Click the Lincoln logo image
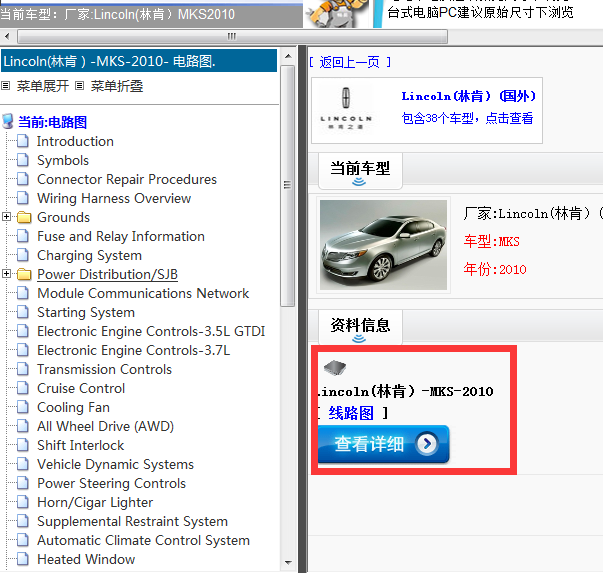The width and height of the screenshot is (603, 573). coord(346,109)
